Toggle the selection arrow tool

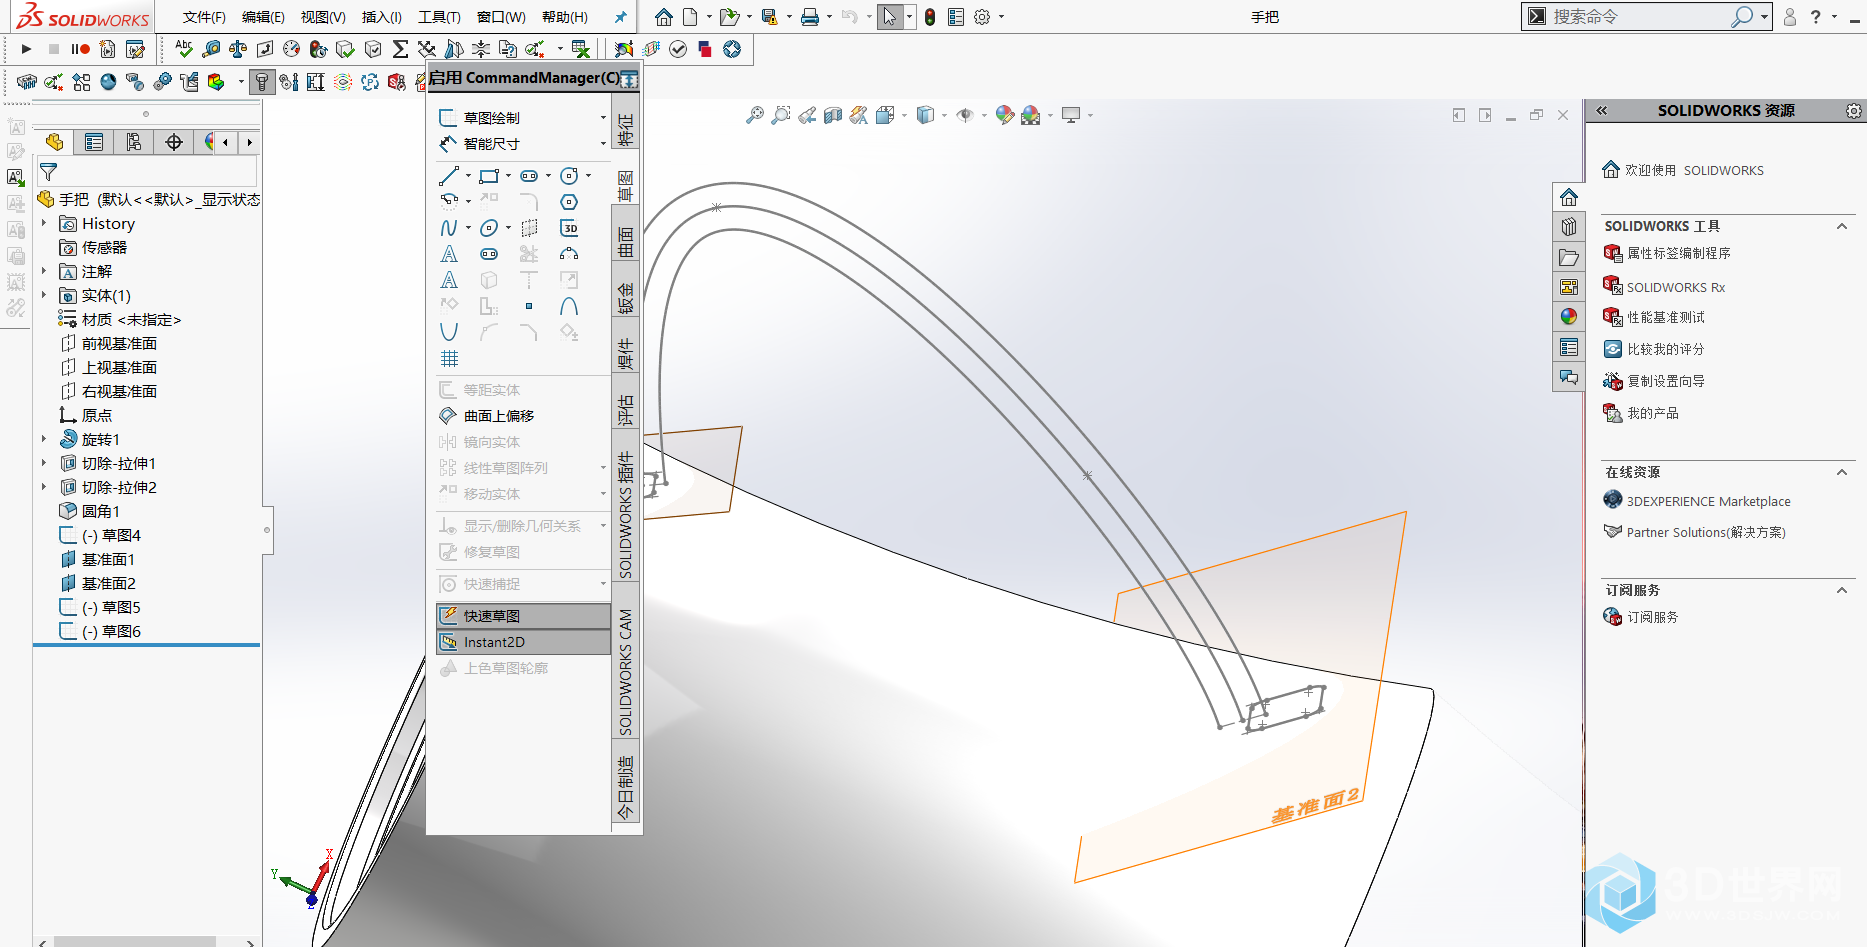click(x=889, y=17)
